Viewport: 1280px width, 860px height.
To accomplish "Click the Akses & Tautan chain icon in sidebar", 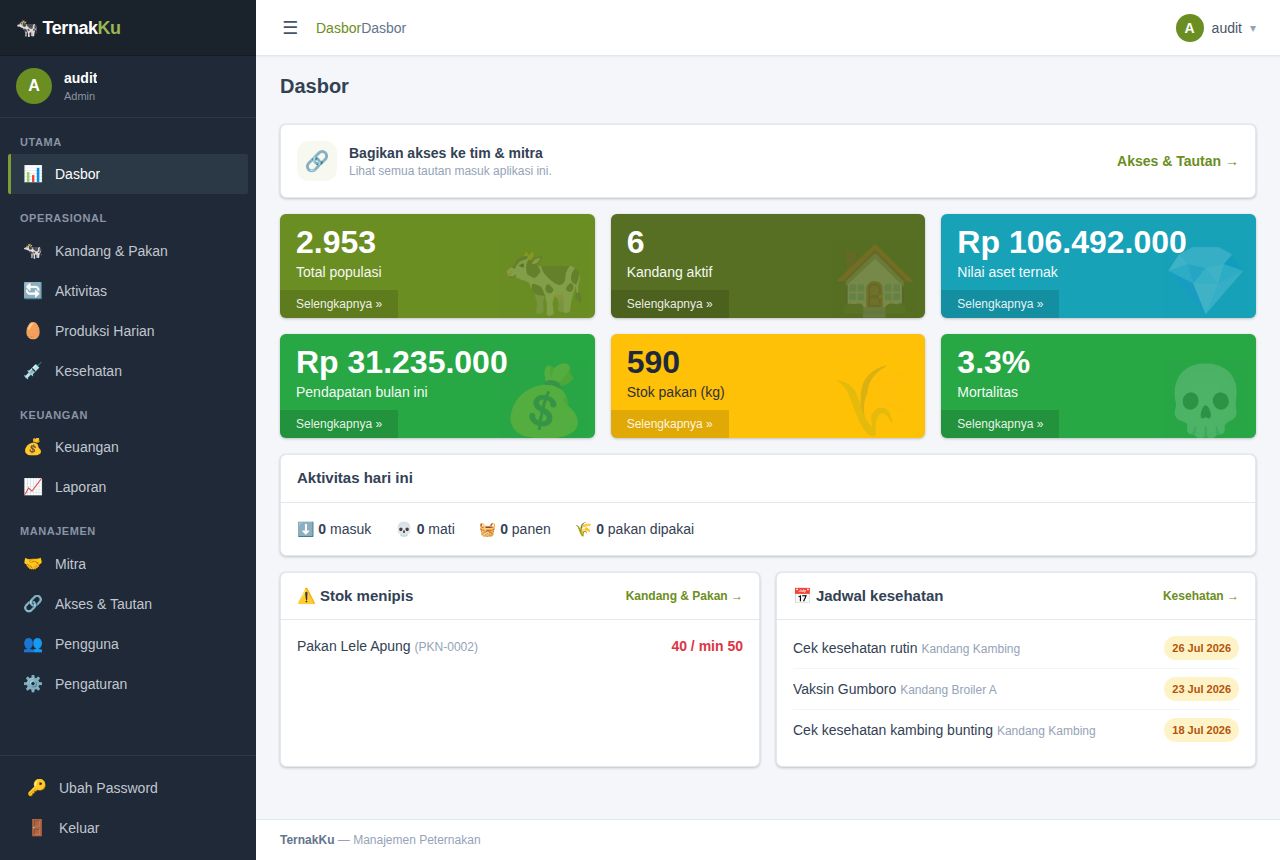I will tap(33, 604).
